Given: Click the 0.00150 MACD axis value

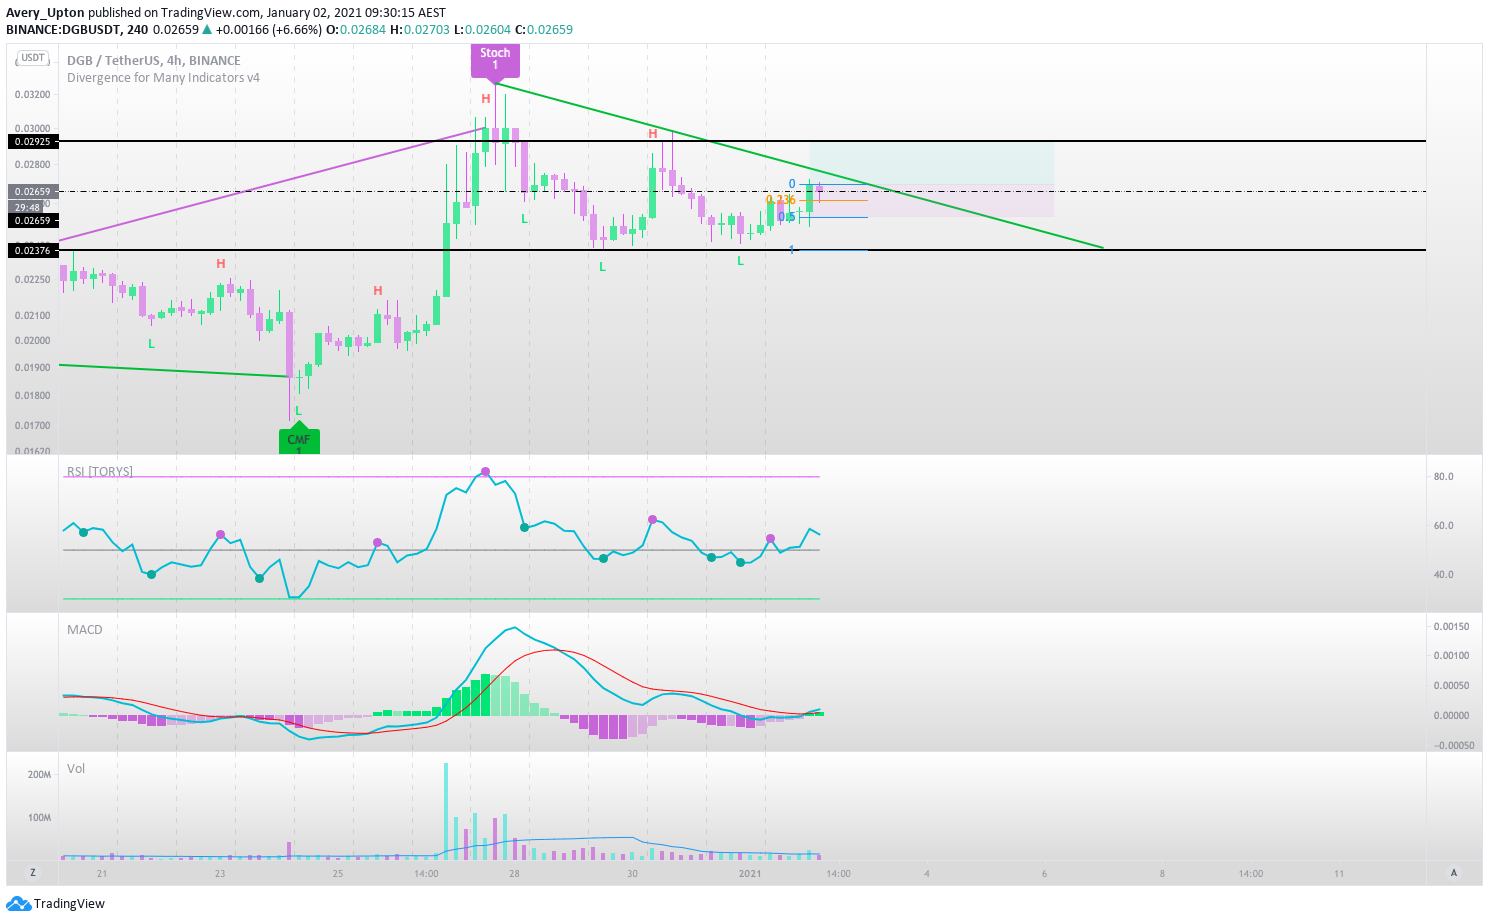Looking at the screenshot, I should (x=1451, y=626).
